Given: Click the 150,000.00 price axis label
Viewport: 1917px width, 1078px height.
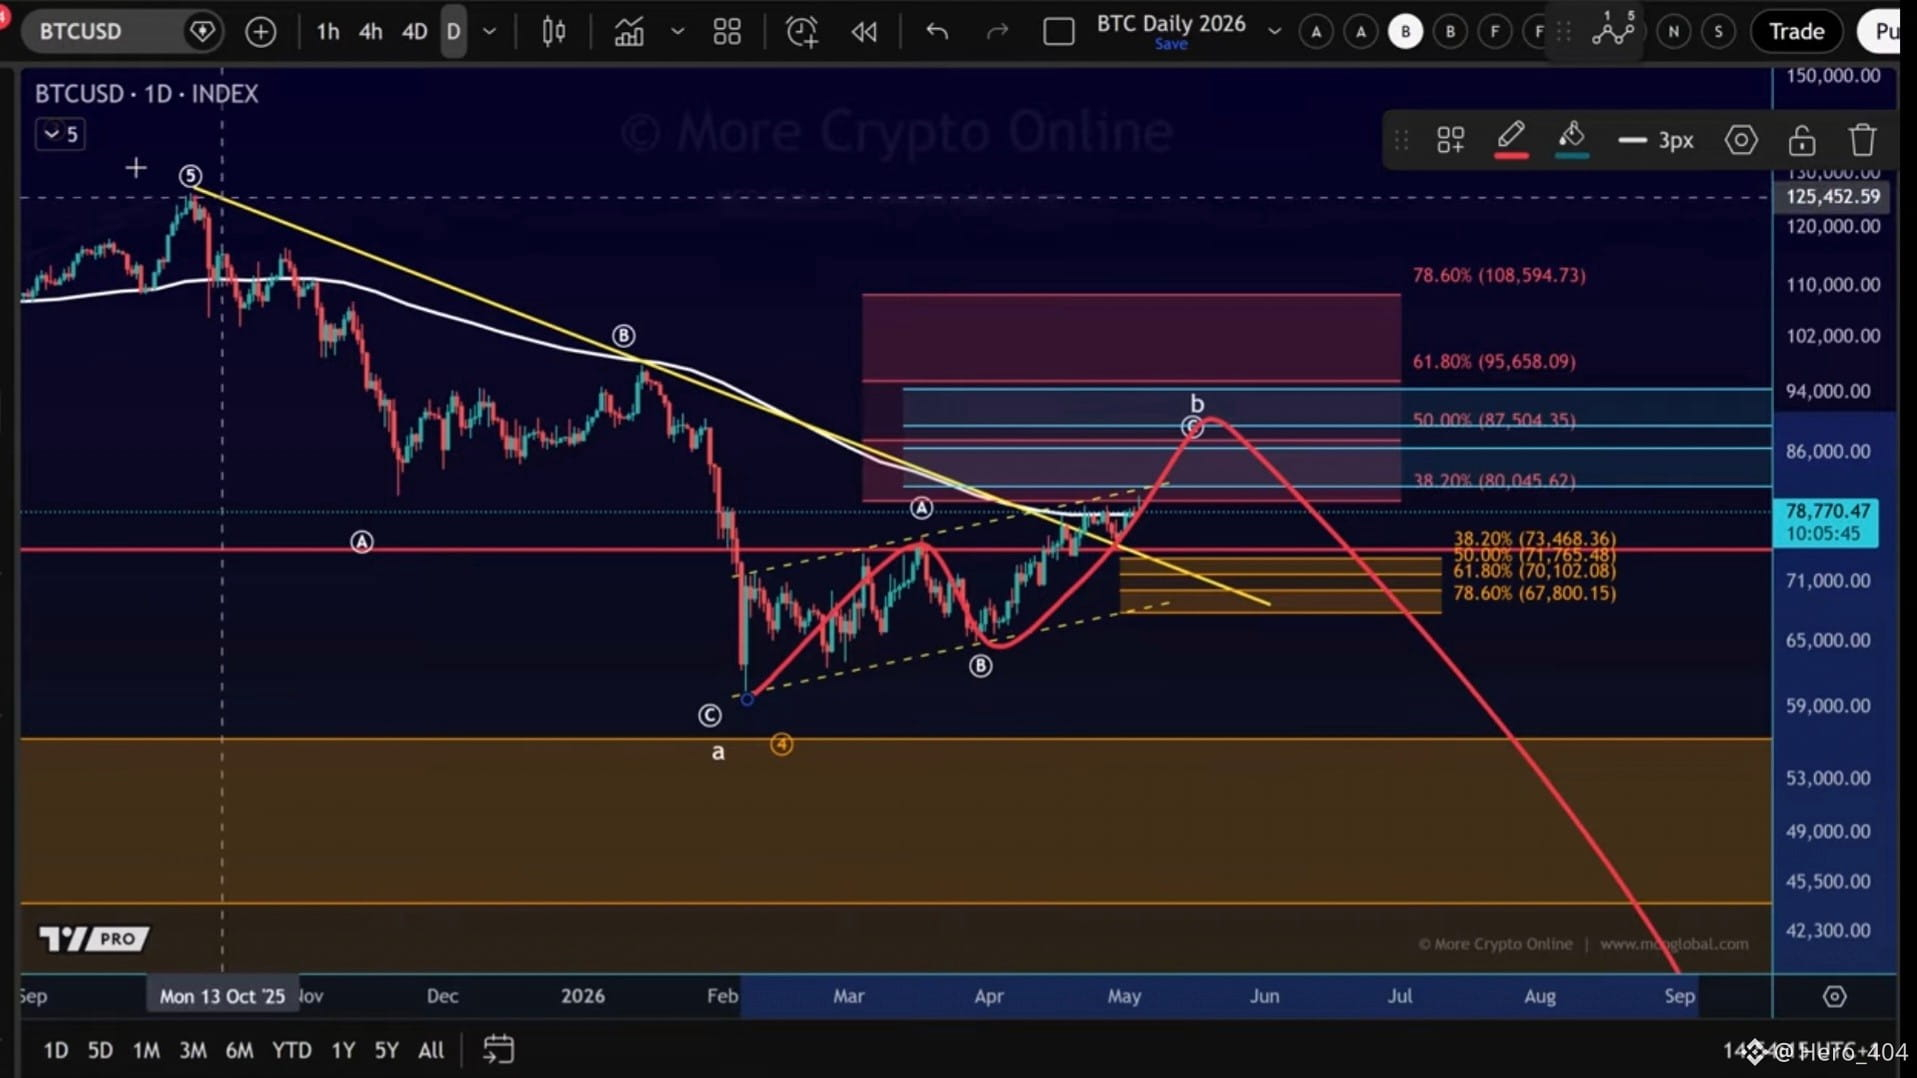Looking at the screenshot, I should (1833, 76).
